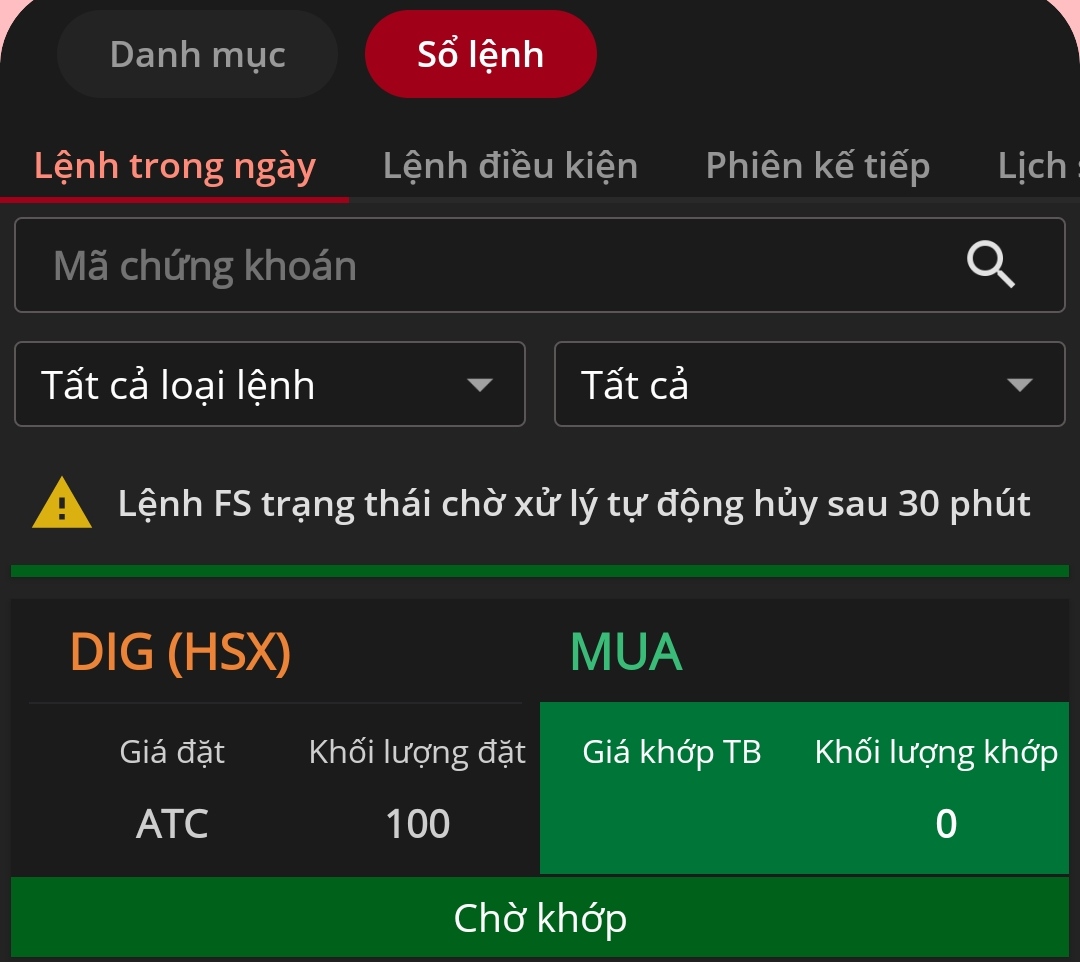Click the Khối lượng đặt value 100
Viewport: 1080px width, 962px height.
(x=418, y=824)
